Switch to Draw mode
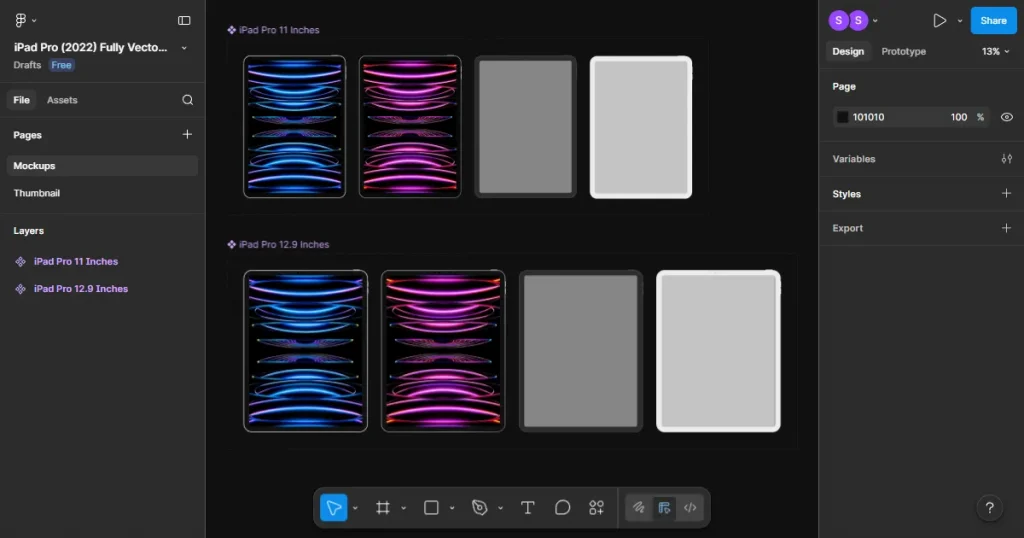The height and width of the screenshot is (538, 1024). pyautogui.click(x=639, y=507)
